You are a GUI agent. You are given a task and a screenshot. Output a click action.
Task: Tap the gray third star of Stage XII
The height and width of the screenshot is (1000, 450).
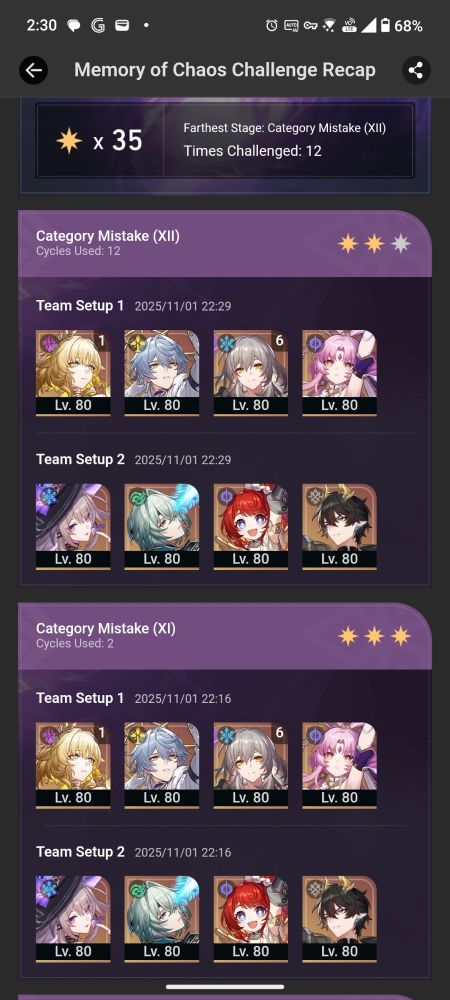point(400,244)
